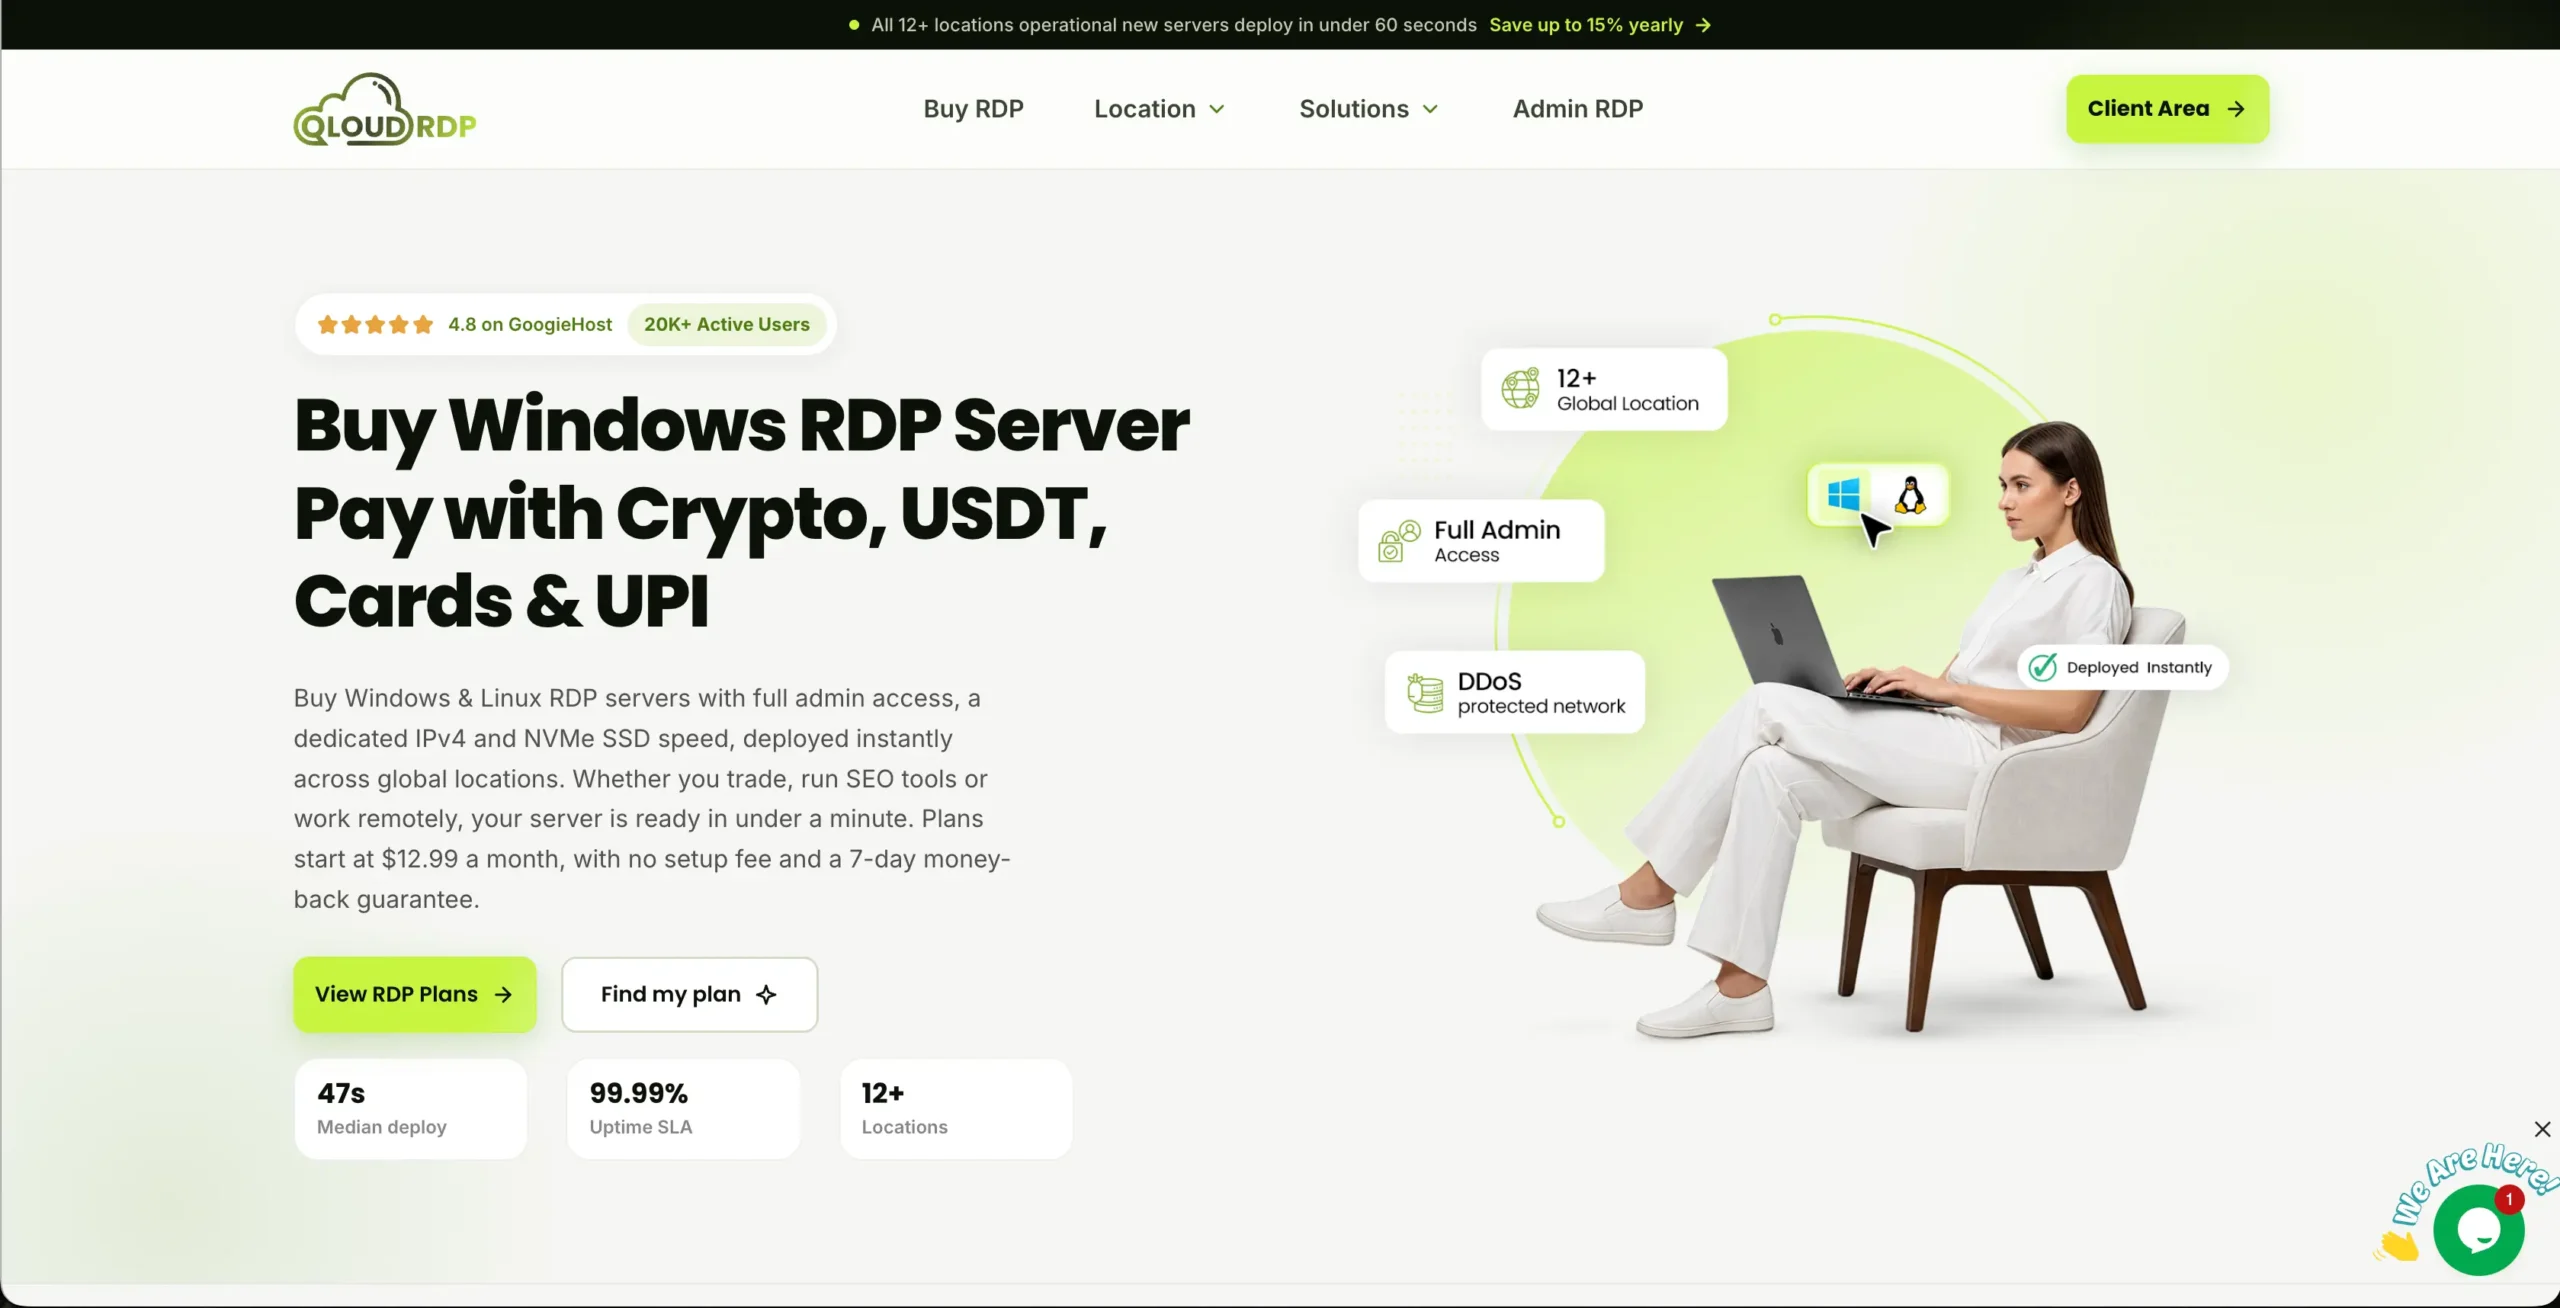Click the 20K+ Active Users badge
The width and height of the screenshot is (2560, 1308).
coord(727,324)
